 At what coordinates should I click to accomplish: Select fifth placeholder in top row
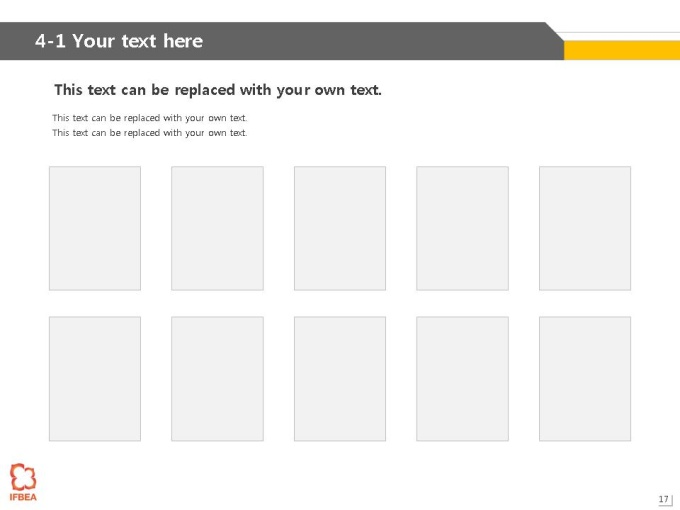point(585,228)
